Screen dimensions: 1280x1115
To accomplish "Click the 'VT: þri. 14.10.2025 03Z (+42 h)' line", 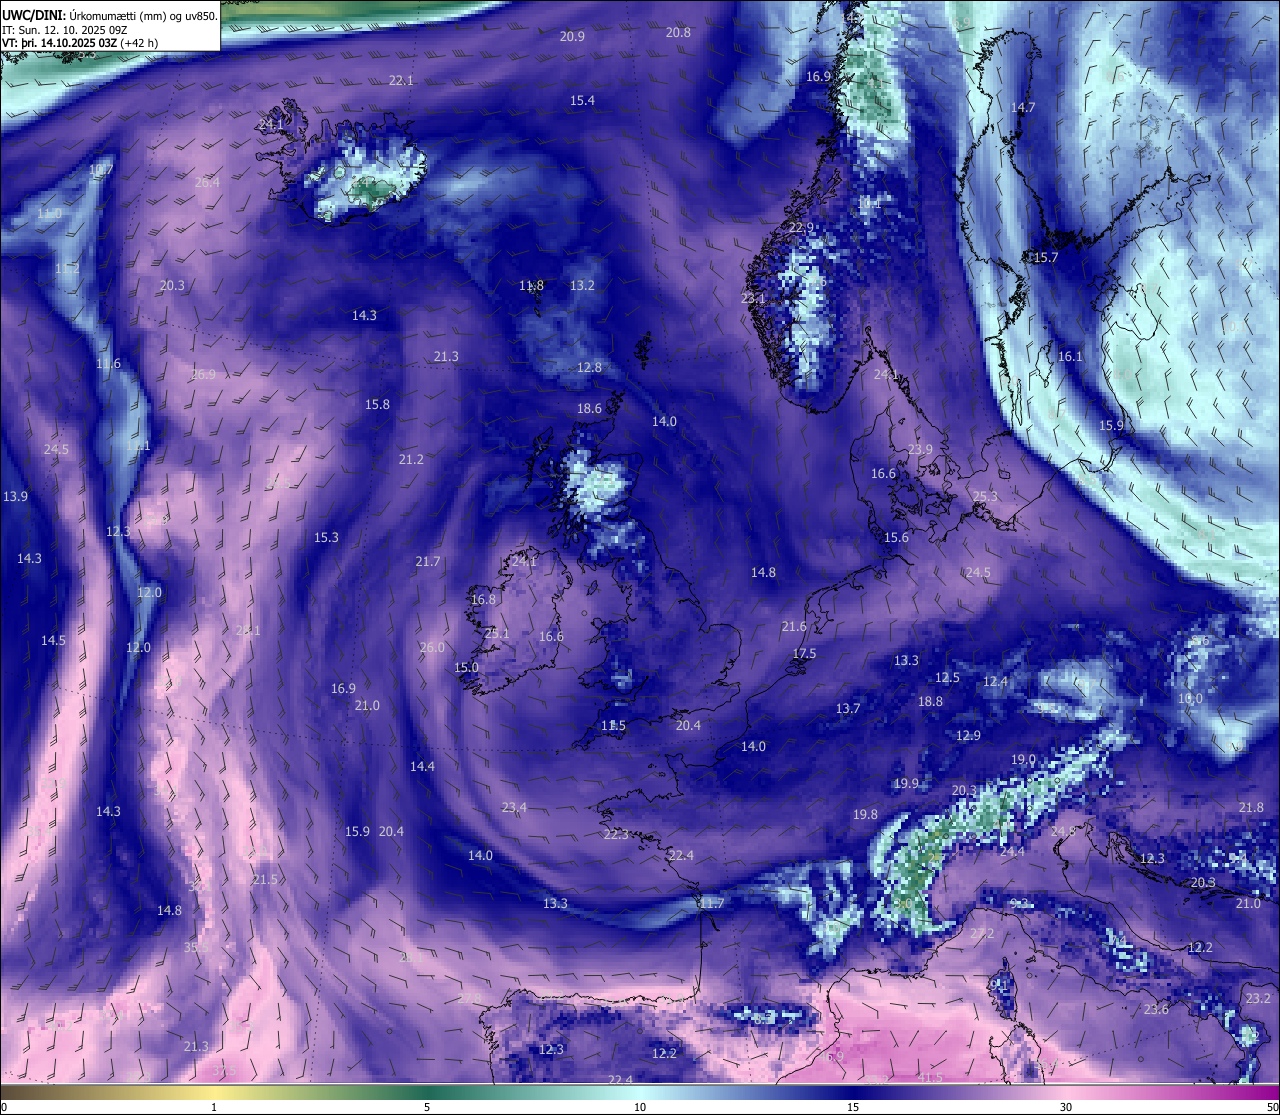I will (80, 43).
